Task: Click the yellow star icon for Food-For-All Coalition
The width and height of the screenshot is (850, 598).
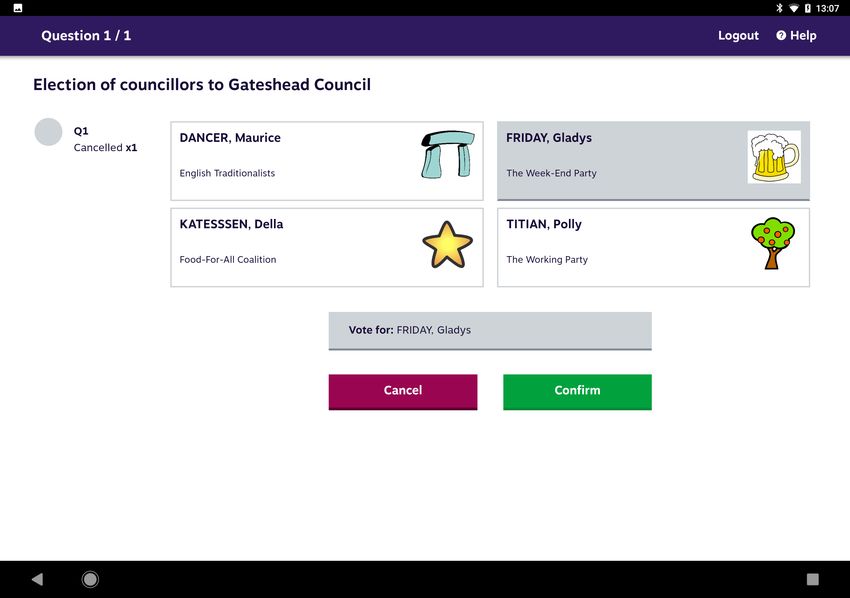Action: [x=447, y=245]
